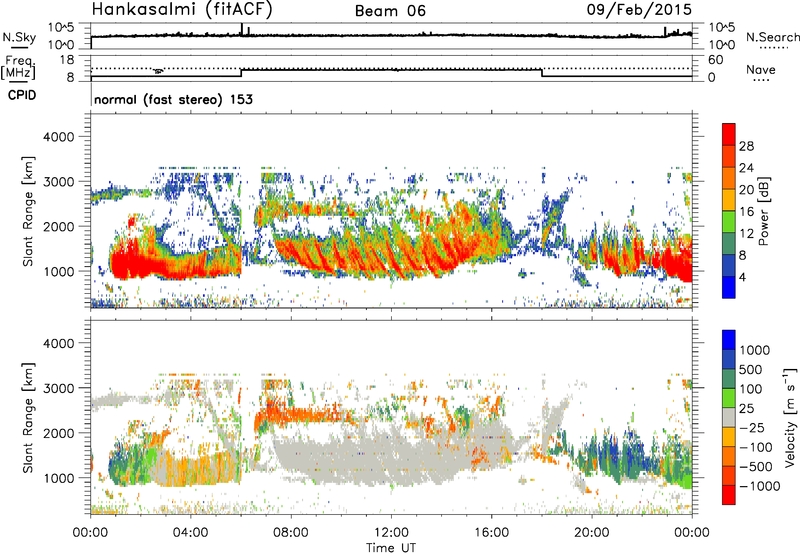Click gray segment of velocity colorbar
The image size is (800, 554).
pos(729,417)
